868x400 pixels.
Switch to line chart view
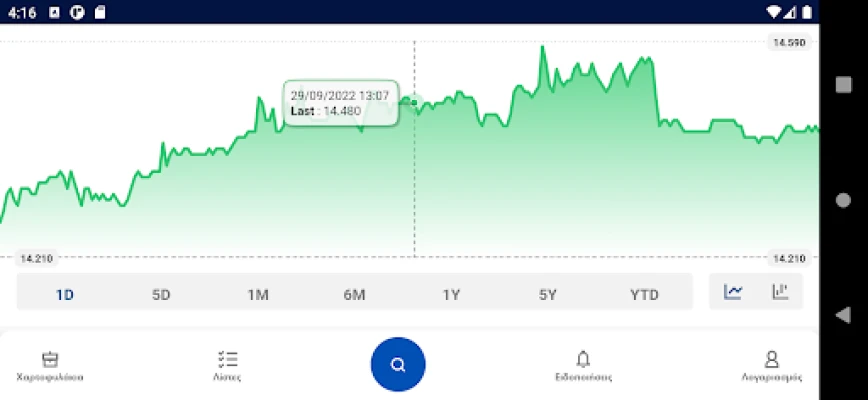[x=734, y=292]
